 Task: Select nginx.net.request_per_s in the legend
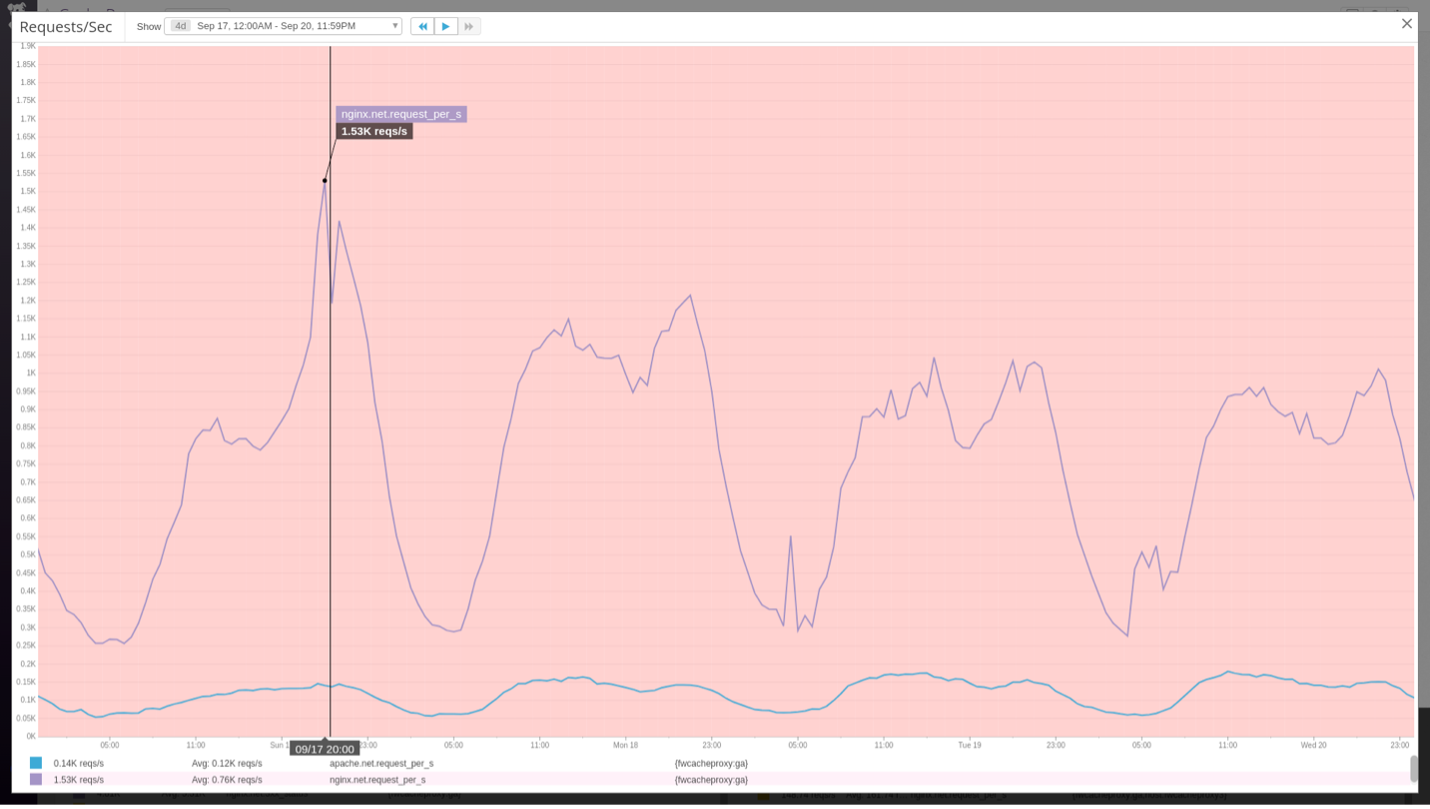point(377,779)
